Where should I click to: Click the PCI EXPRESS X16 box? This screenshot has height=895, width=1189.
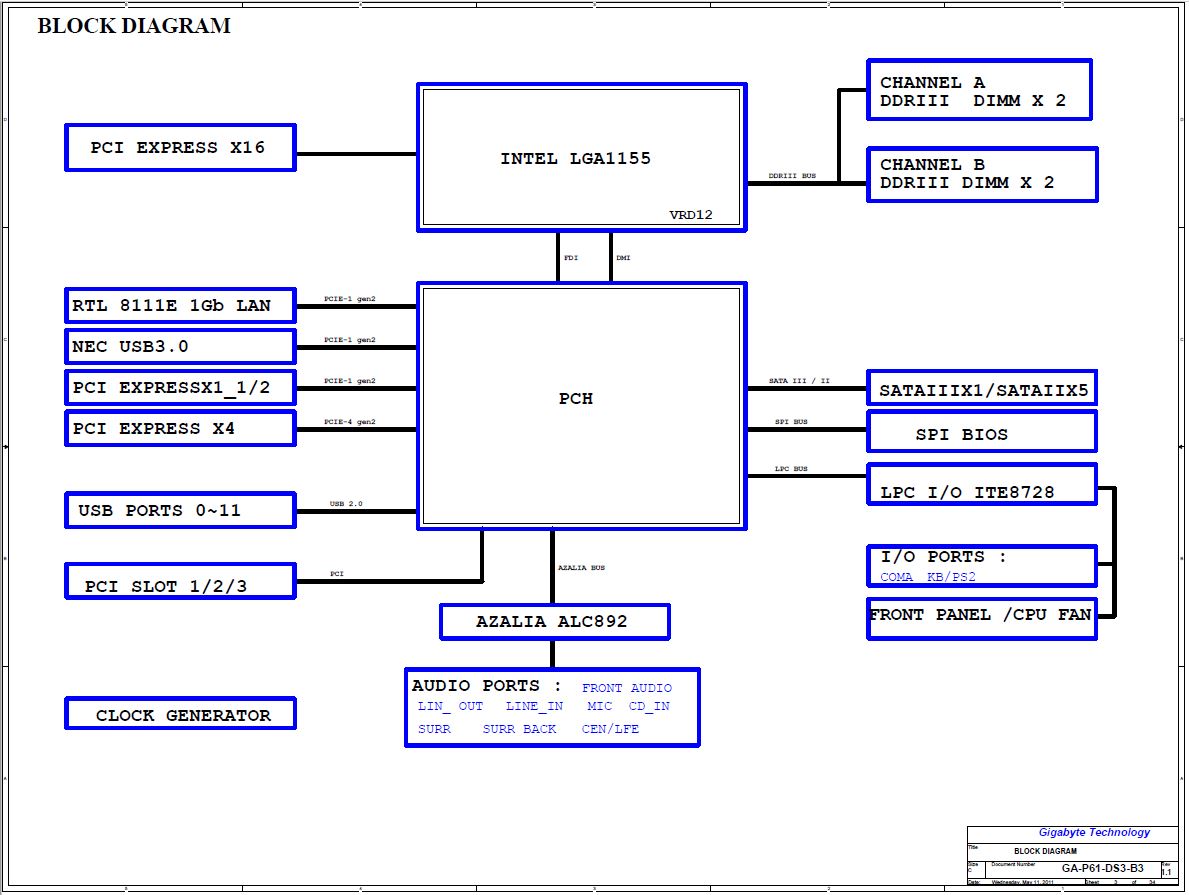[180, 148]
